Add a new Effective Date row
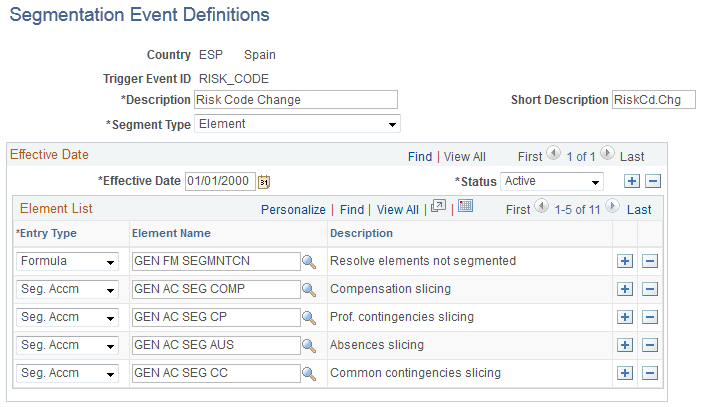 631,181
